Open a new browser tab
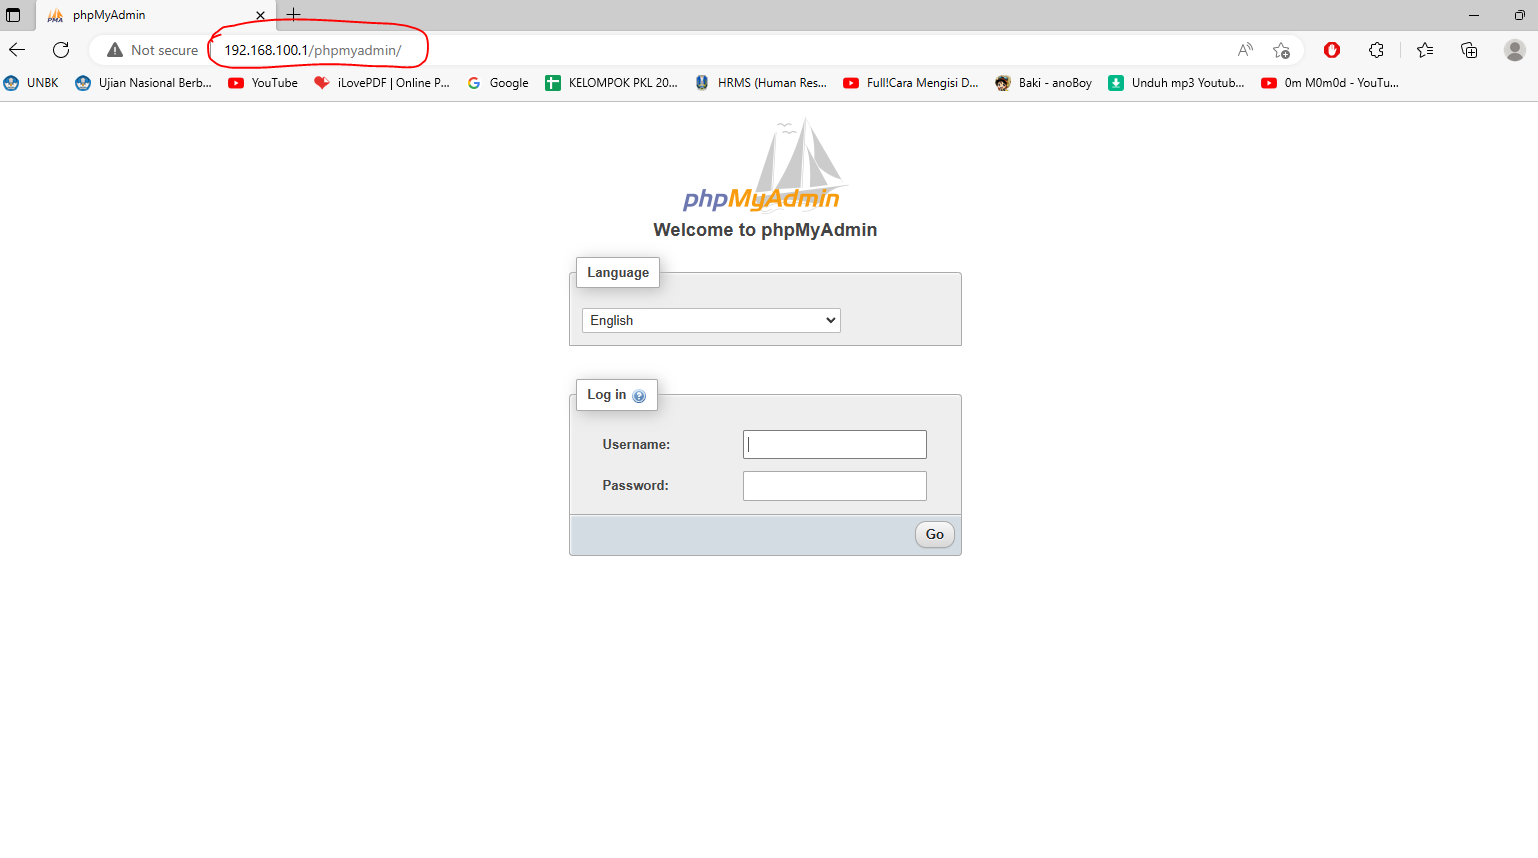This screenshot has width=1538, height=858. click(x=292, y=14)
